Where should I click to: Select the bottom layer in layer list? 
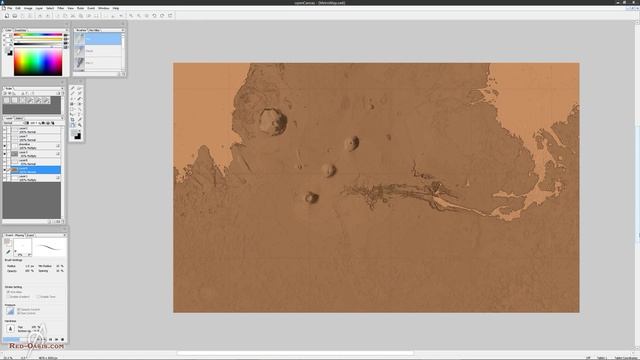point(36,178)
